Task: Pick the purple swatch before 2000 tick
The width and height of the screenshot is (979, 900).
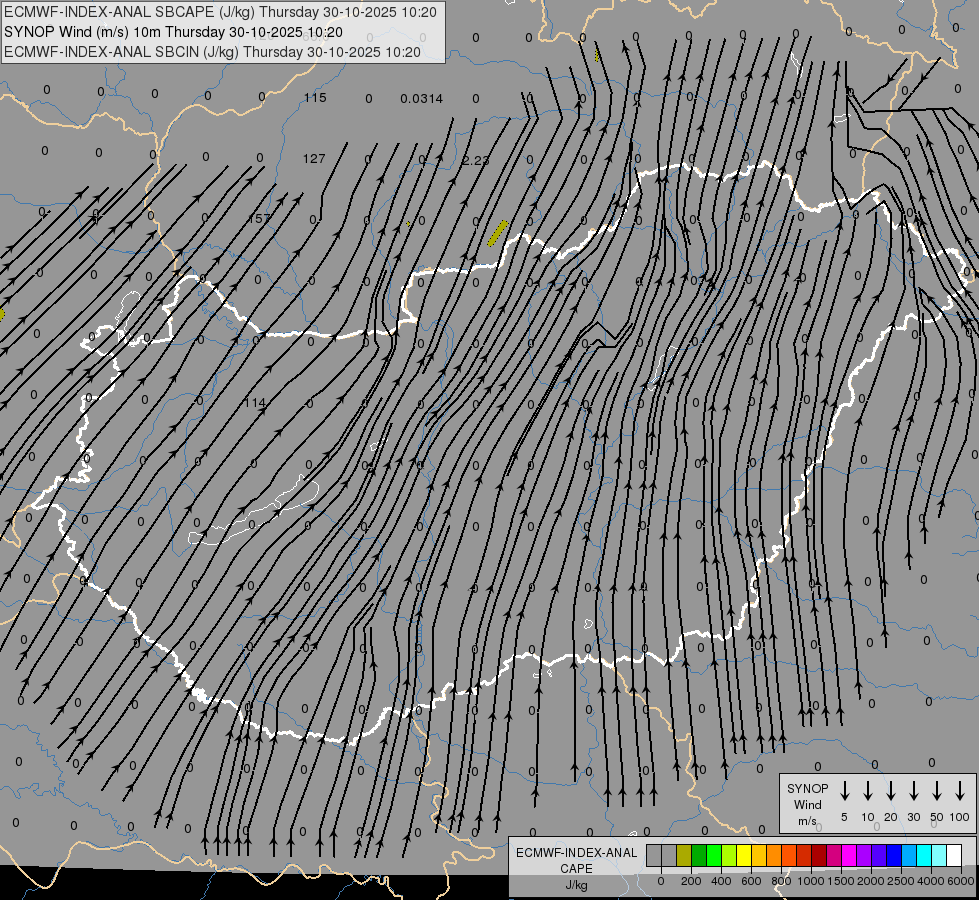Action: (x=863, y=855)
